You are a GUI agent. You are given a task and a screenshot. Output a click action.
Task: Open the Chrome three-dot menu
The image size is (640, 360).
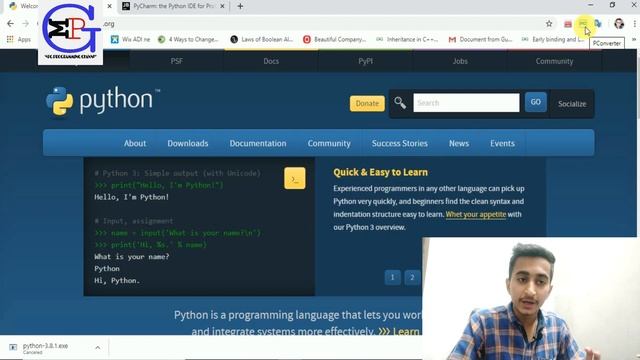pos(634,24)
